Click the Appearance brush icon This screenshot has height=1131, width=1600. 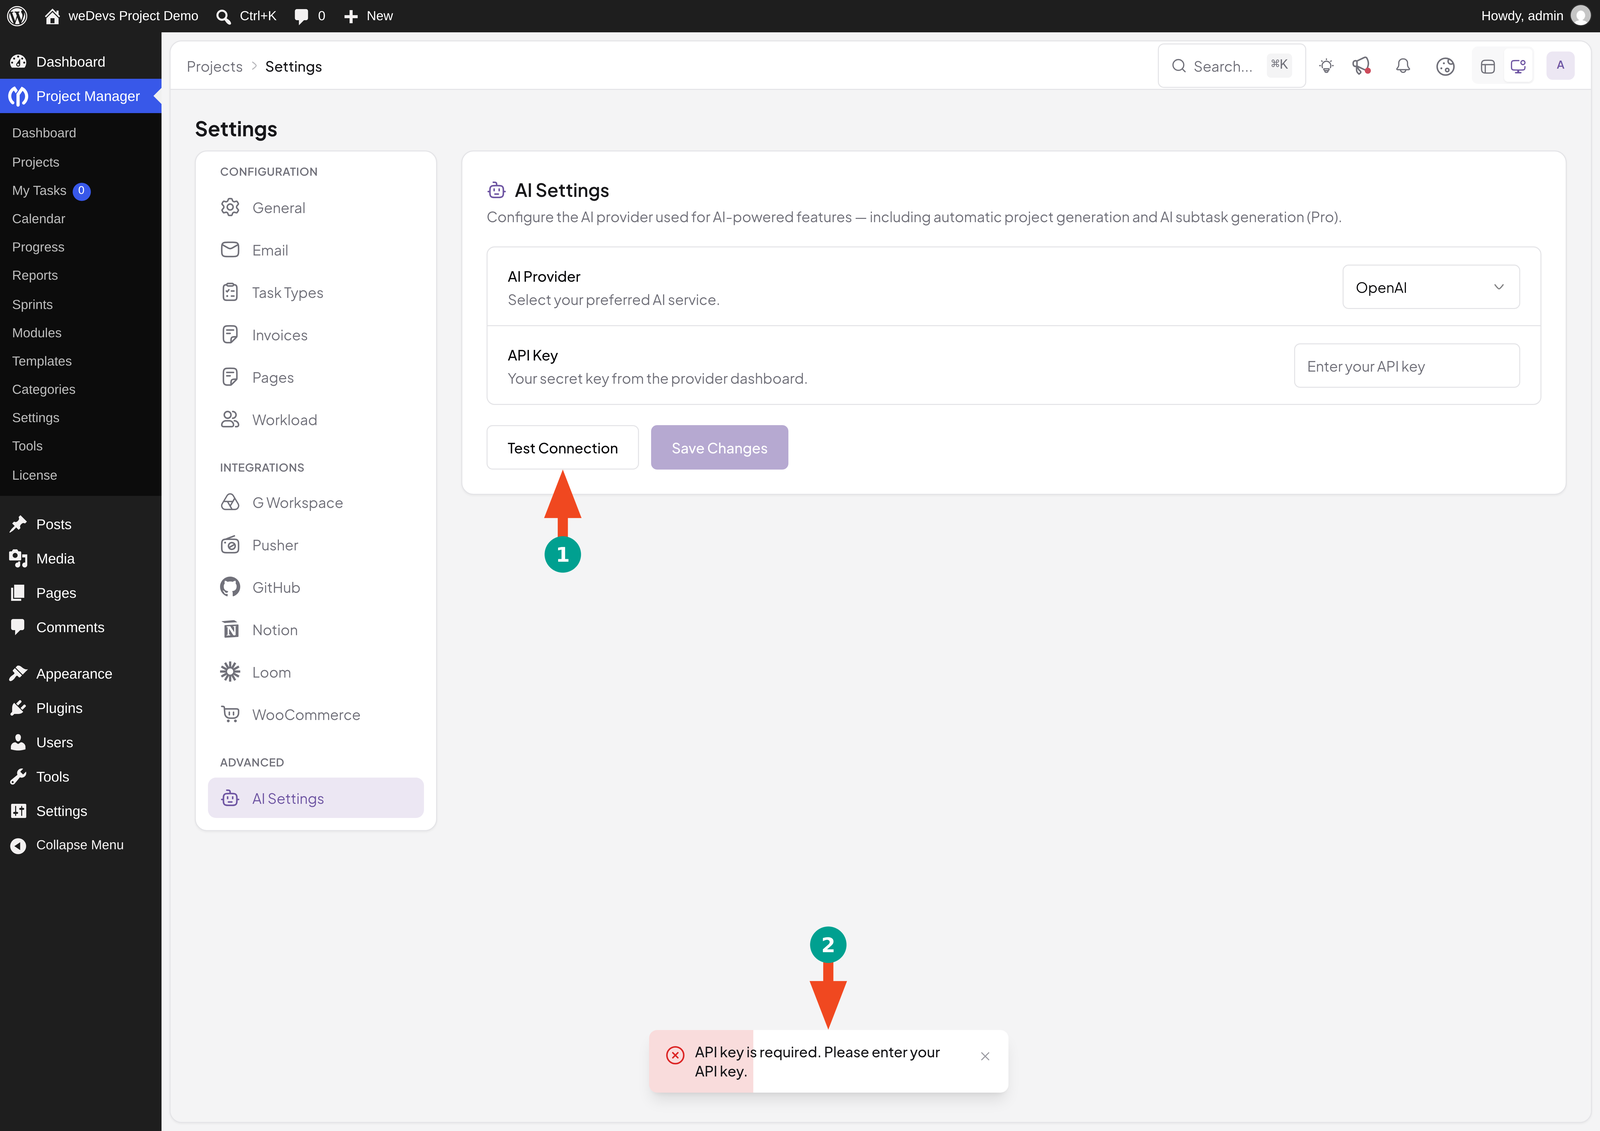(x=18, y=673)
